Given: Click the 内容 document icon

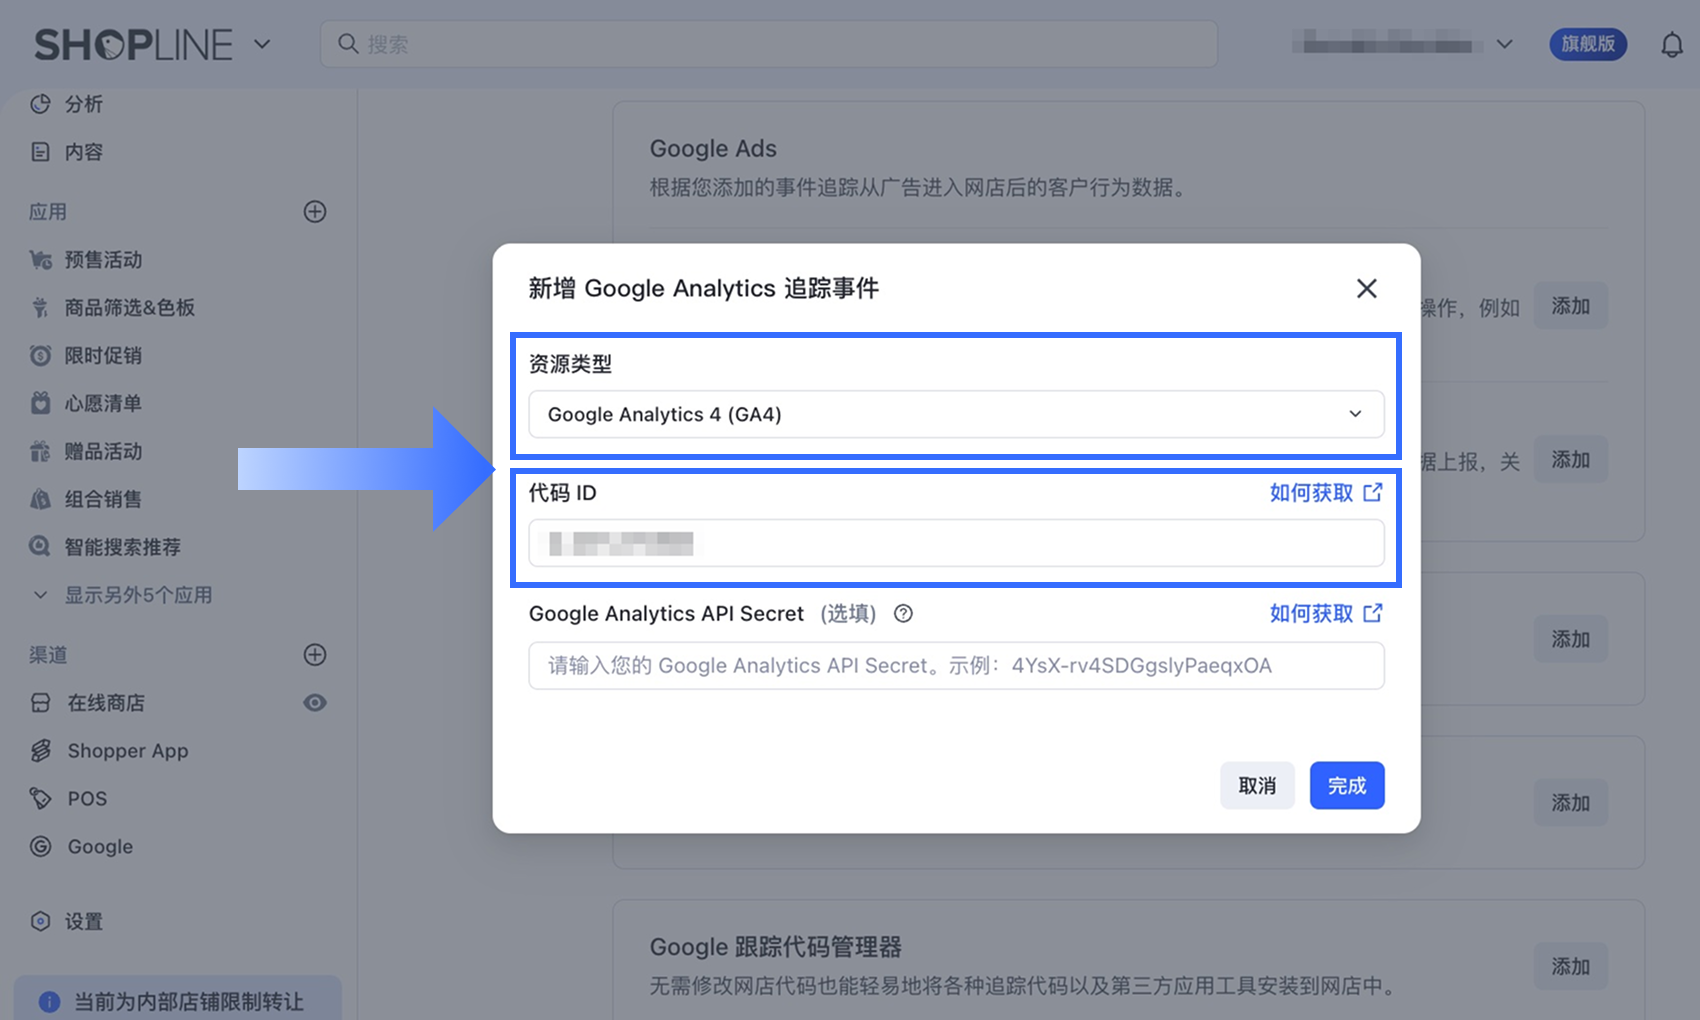Looking at the screenshot, I should click(40, 152).
